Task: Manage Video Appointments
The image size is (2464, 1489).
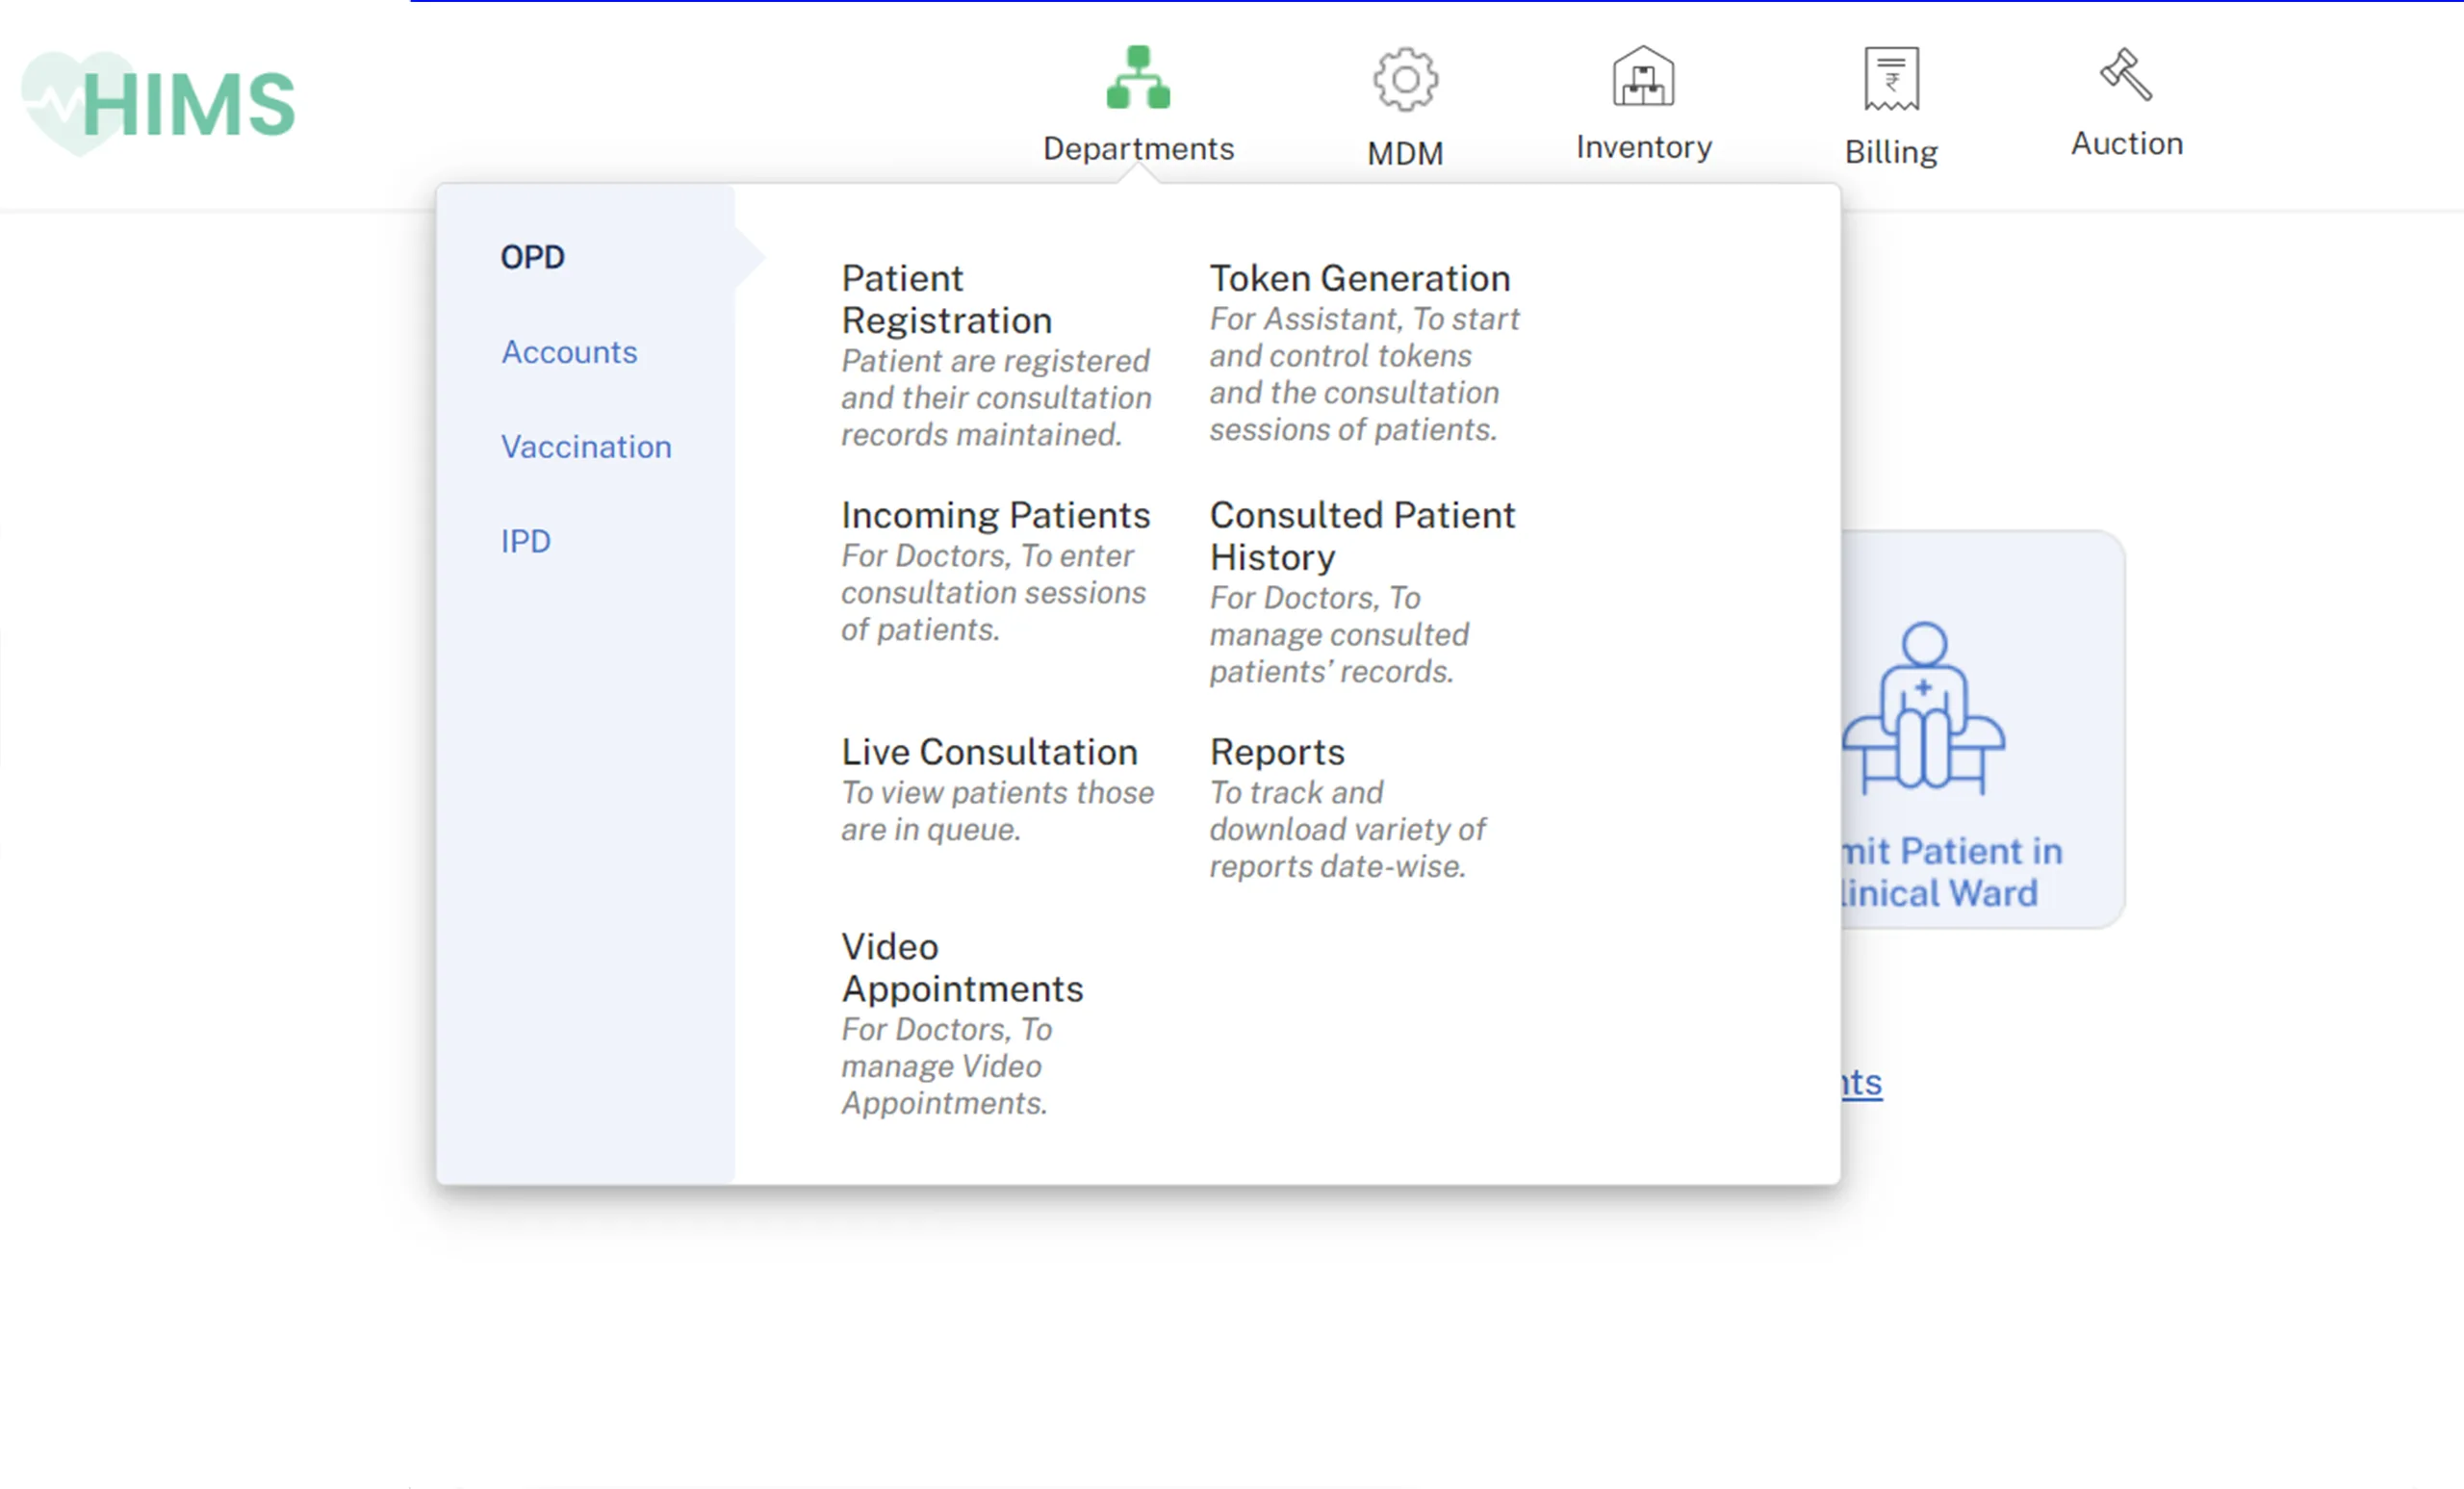Action: point(962,967)
